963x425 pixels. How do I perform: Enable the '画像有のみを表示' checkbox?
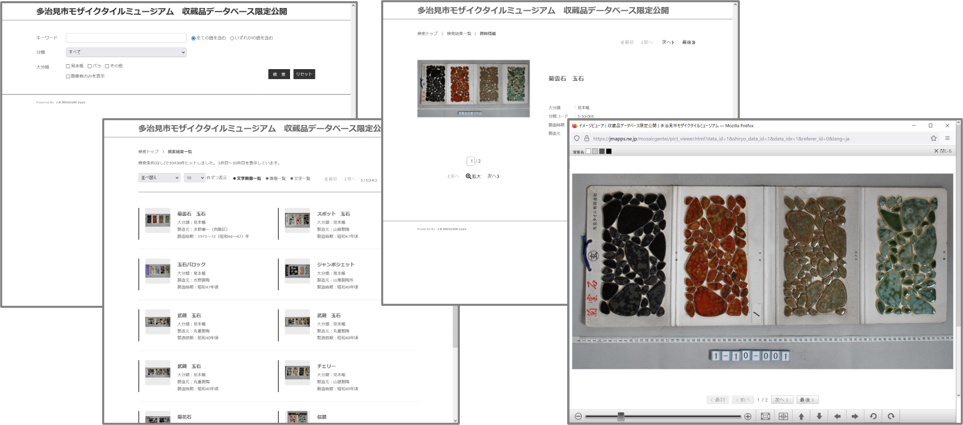coord(68,76)
